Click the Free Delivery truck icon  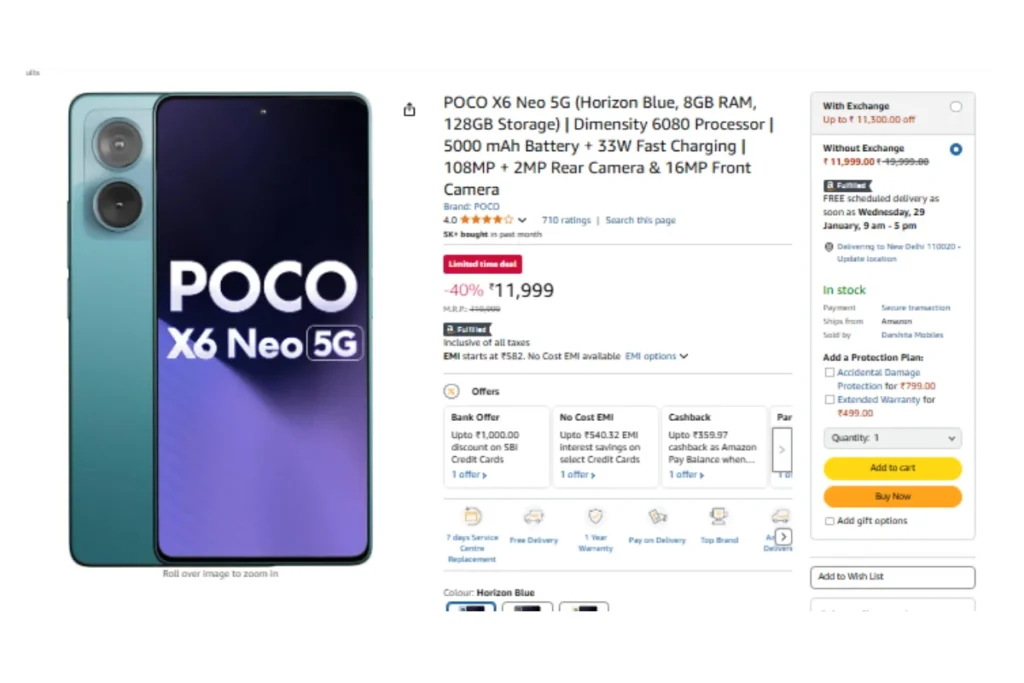[534, 517]
